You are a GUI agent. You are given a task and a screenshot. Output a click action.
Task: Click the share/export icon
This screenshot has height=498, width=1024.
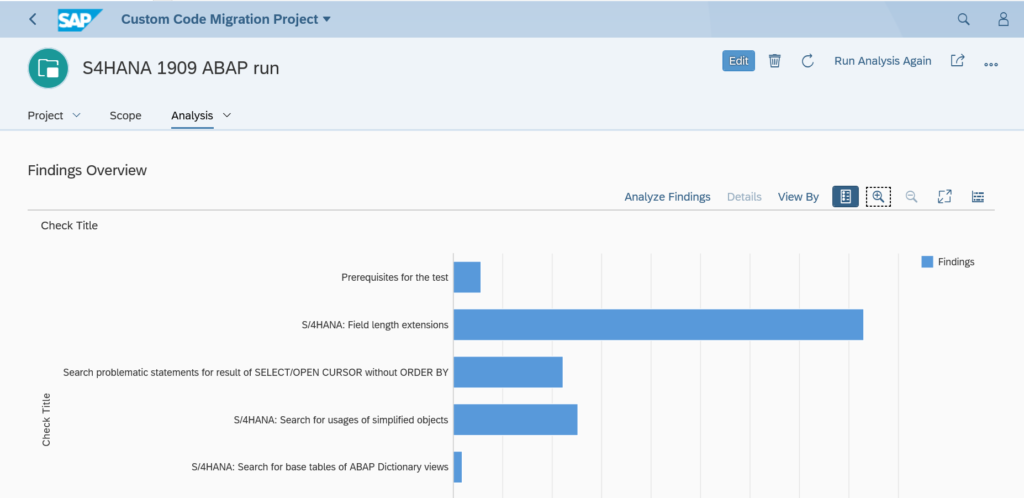[957, 61]
